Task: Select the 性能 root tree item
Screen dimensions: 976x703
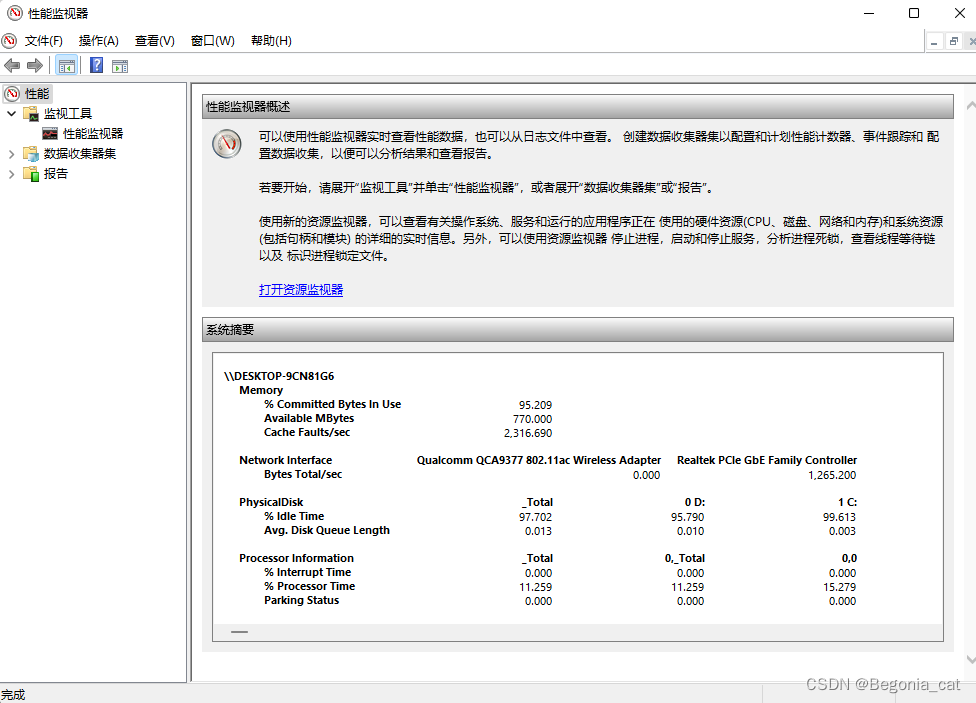Action: 35,92
